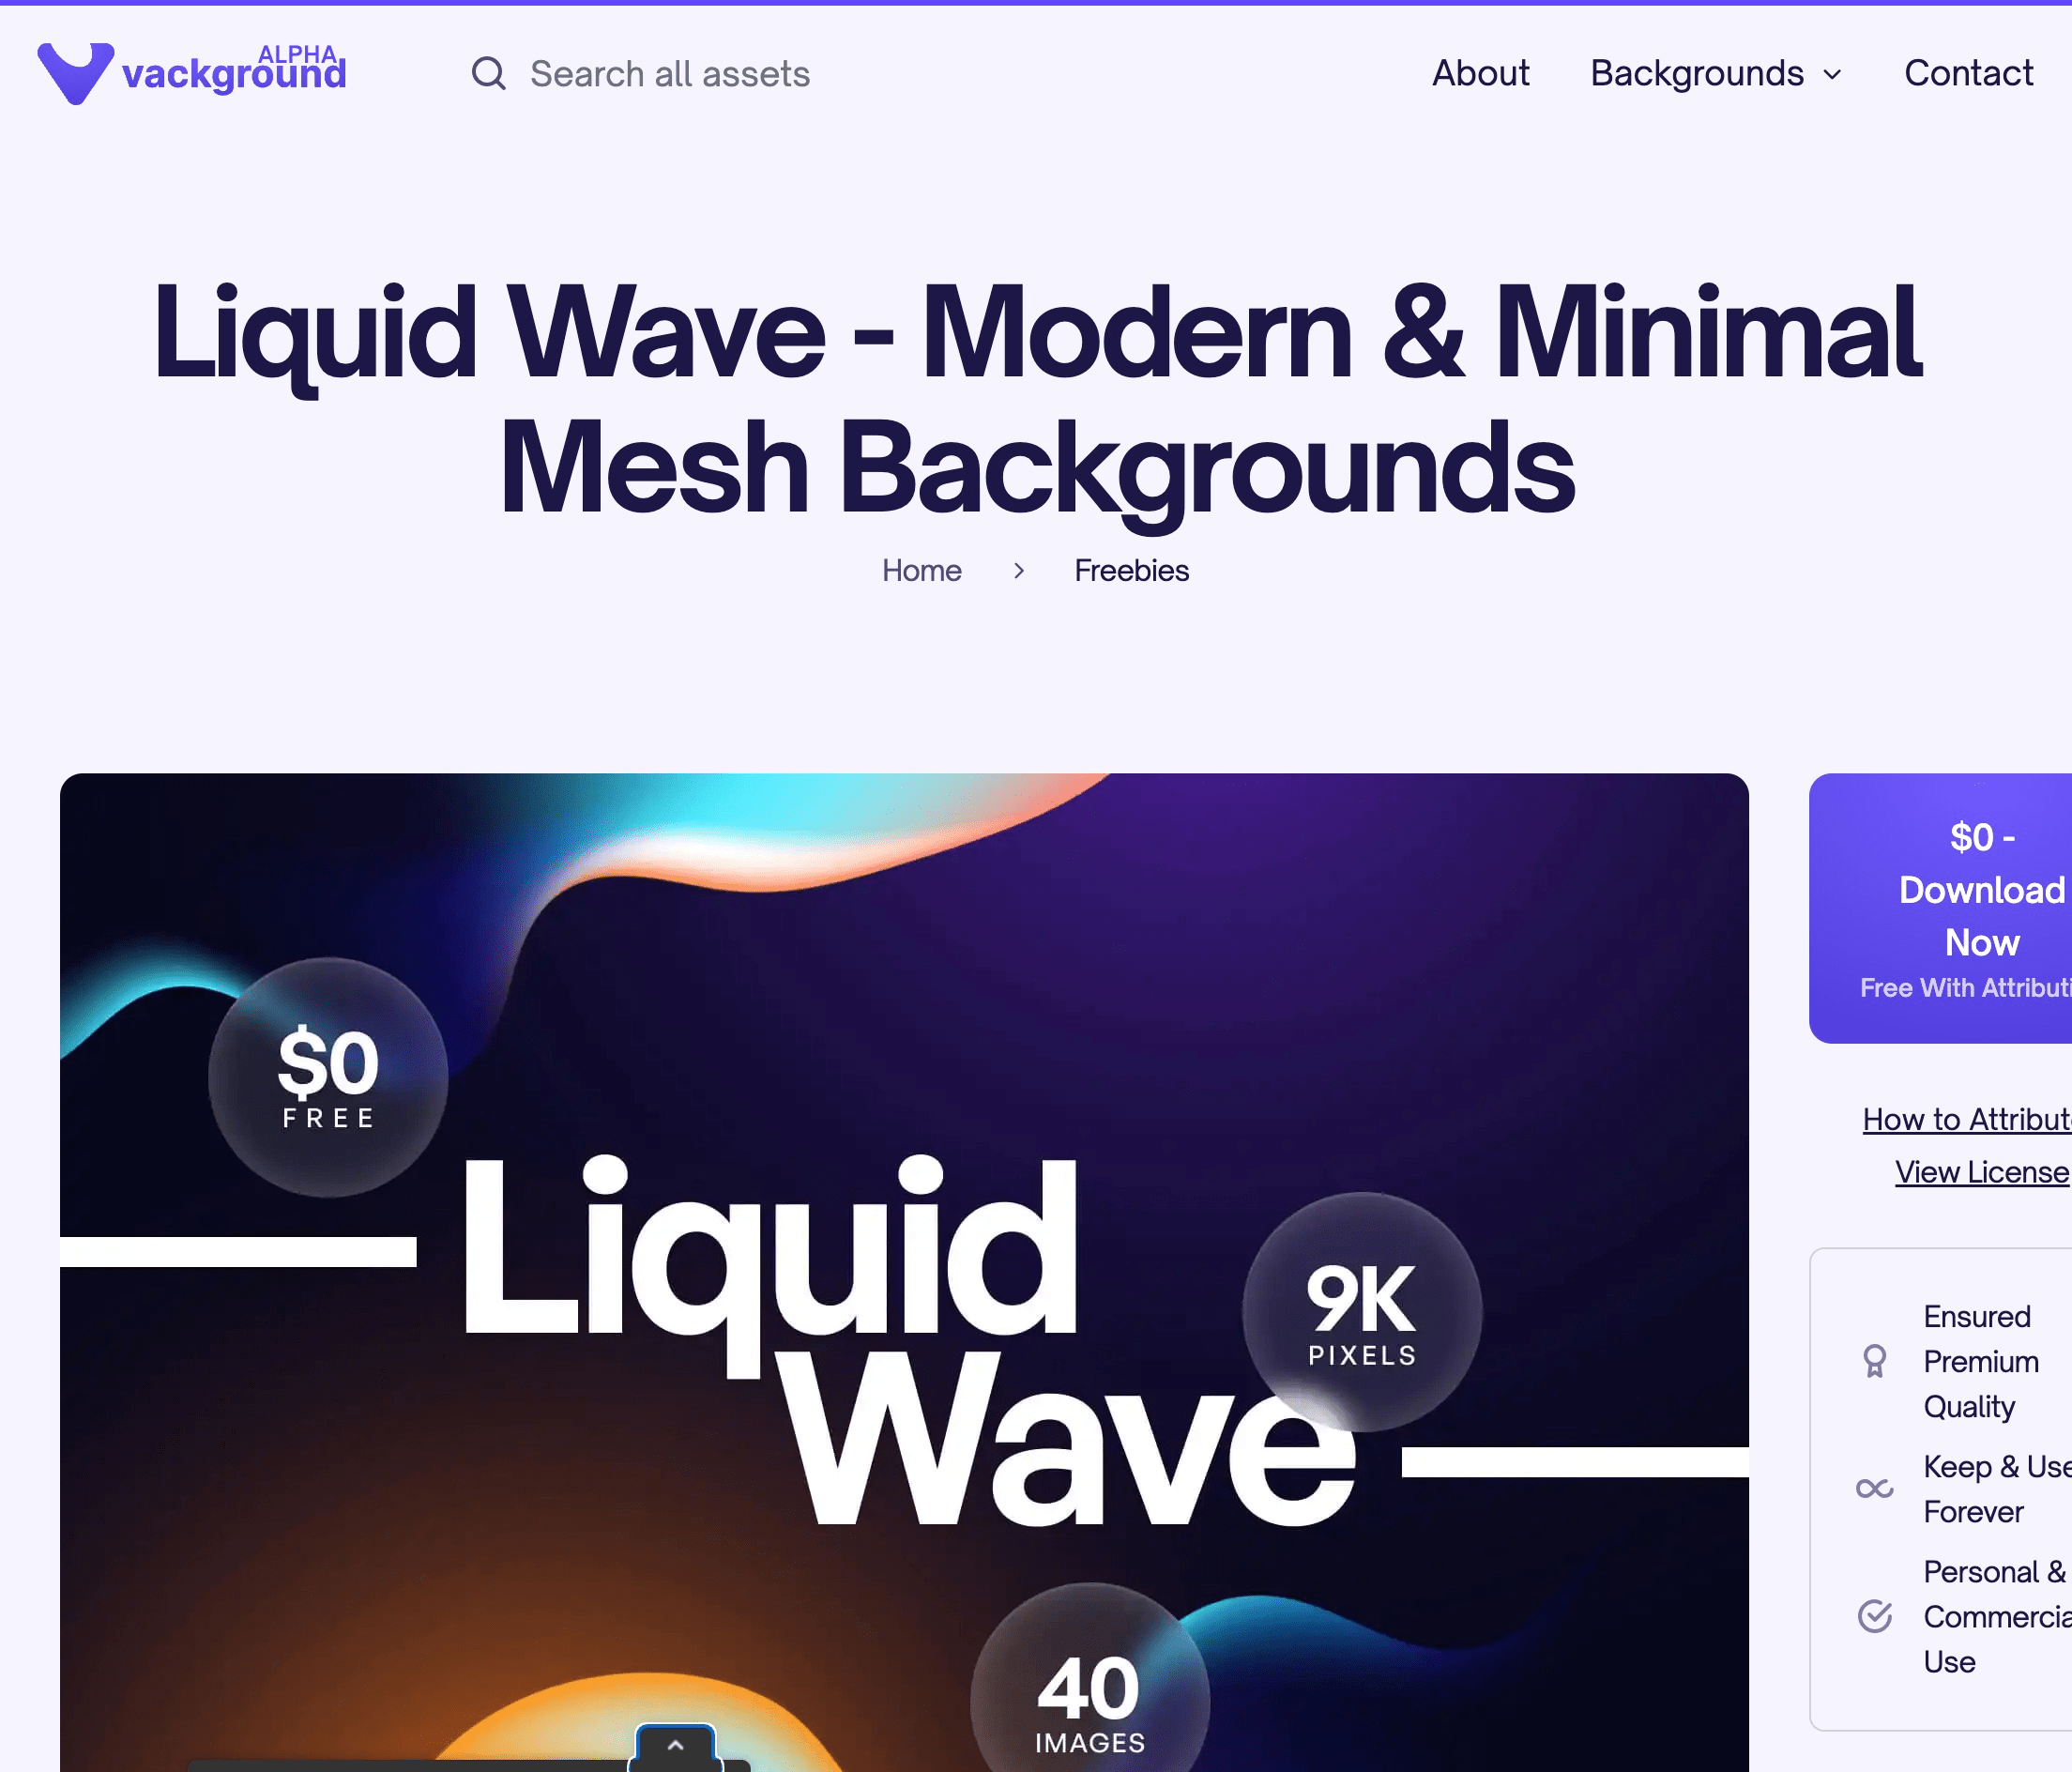Click the breadcrumb separator chevron
The image size is (2072, 1772).
click(1018, 570)
